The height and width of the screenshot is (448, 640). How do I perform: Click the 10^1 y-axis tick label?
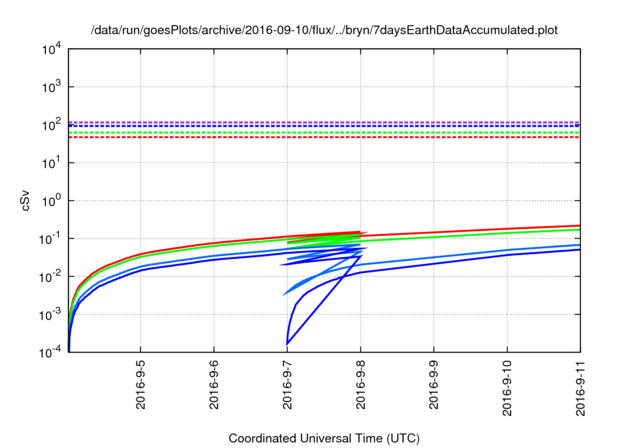pyautogui.click(x=51, y=162)
